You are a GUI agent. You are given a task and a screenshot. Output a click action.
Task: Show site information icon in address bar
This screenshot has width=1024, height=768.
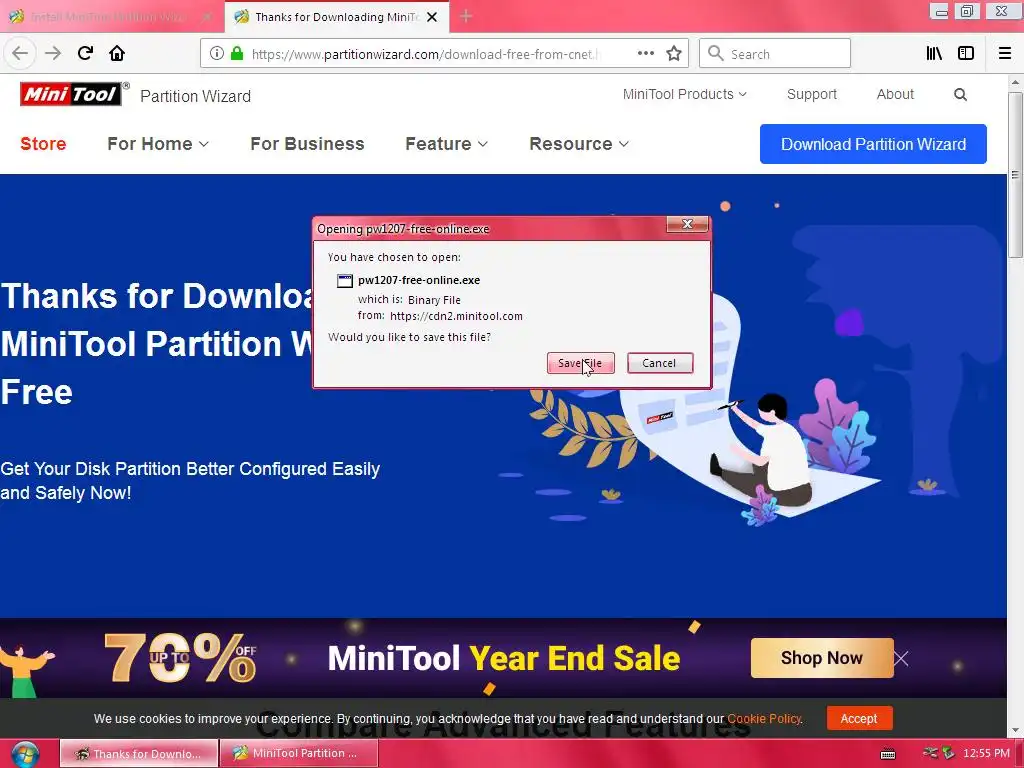pyautogui.click(x=217, y=54)
